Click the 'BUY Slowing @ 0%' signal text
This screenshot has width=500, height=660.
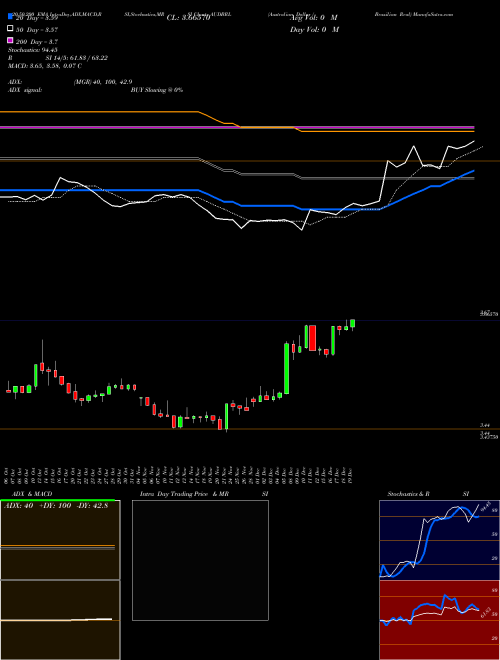tap(157, 90)
